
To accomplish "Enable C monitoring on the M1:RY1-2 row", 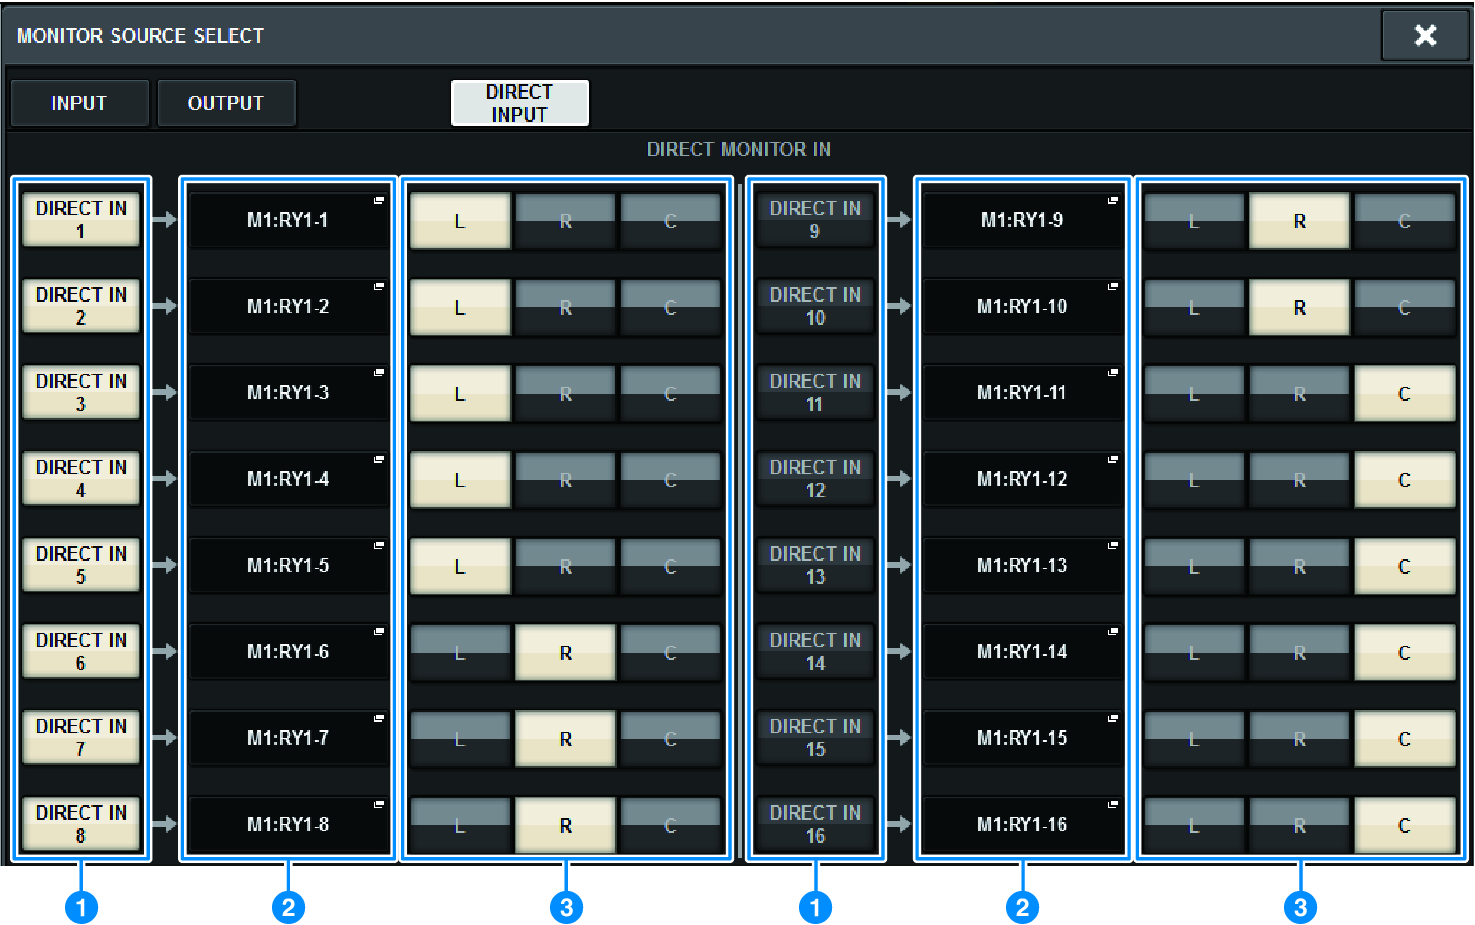I will pos(670,306).
